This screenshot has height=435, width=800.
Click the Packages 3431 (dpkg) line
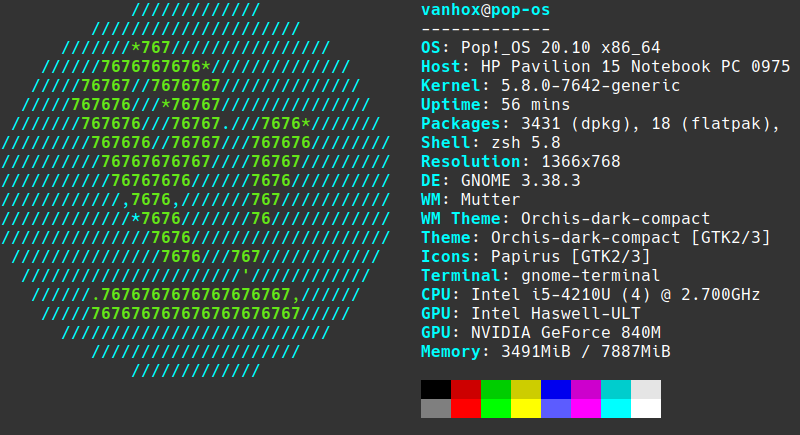coord(600,123)
